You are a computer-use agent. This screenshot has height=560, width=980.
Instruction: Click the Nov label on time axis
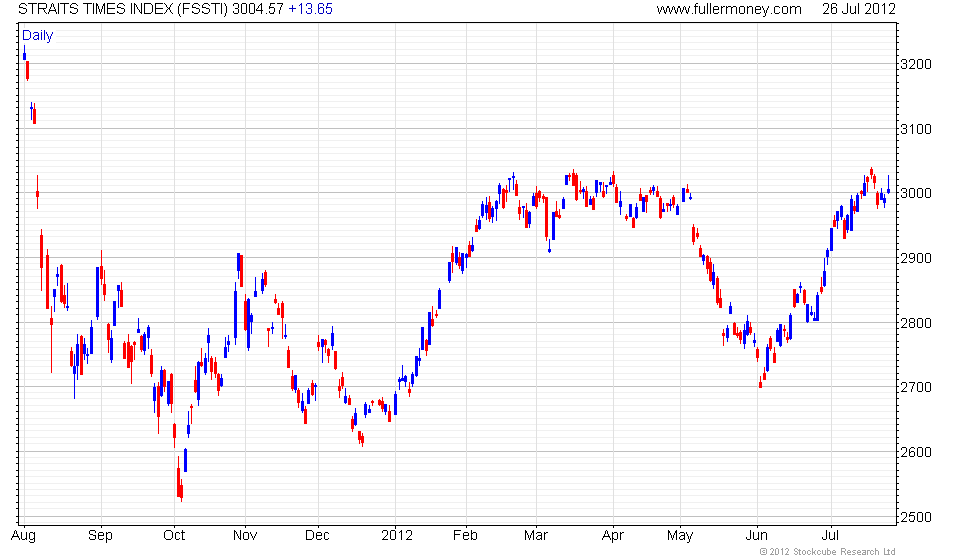tap(245, 536)
